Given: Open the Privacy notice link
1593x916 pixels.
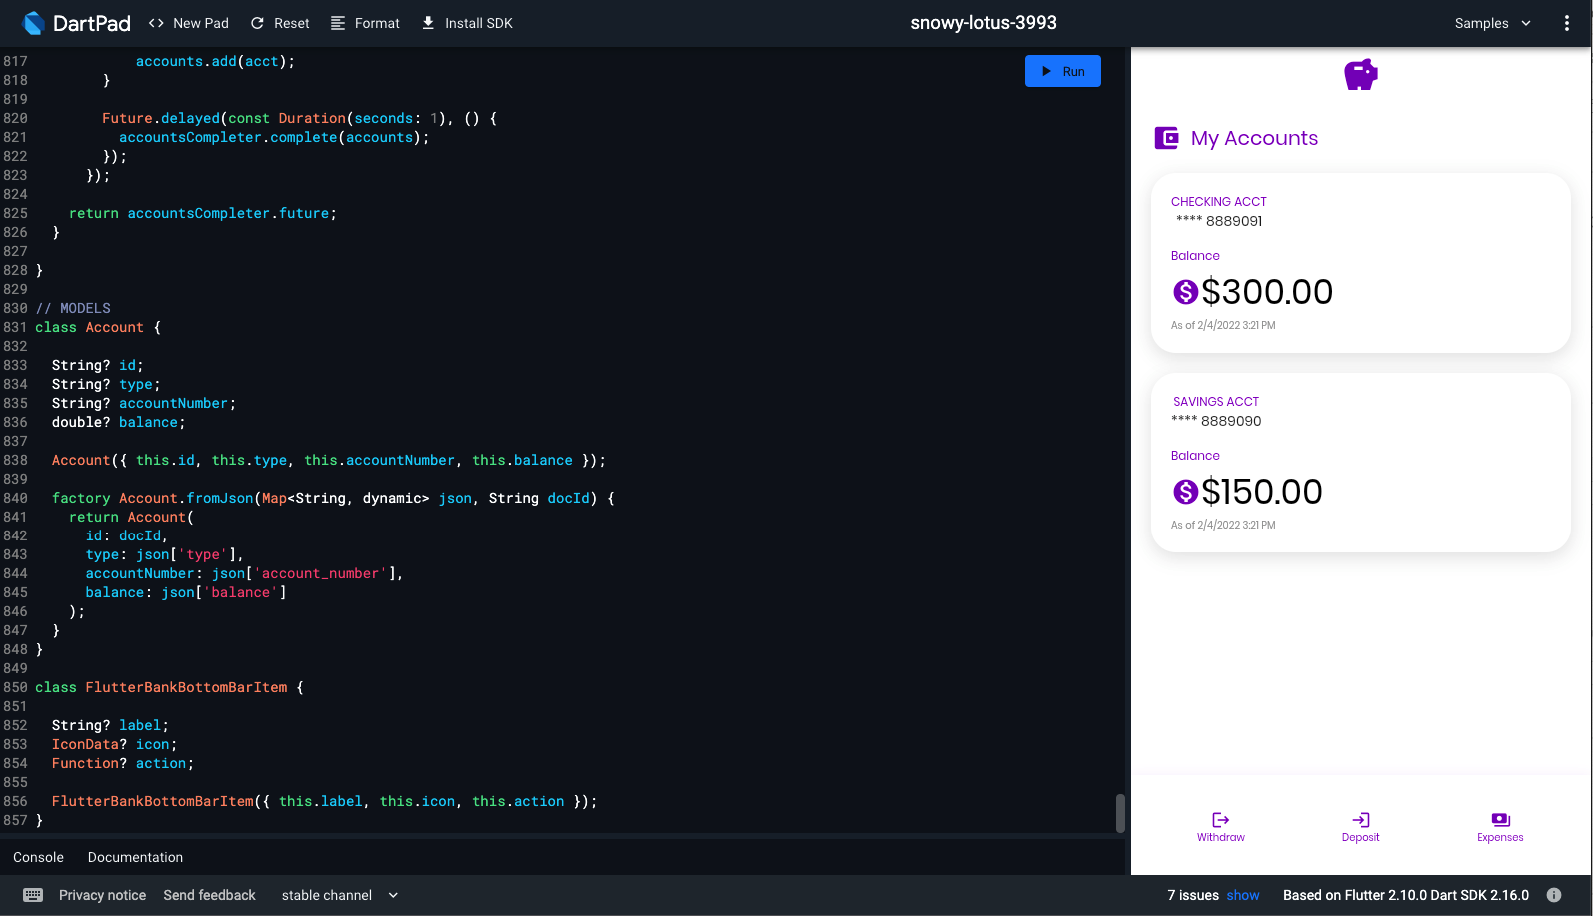Looking at the screenshot, I should [x=102, y=895].
